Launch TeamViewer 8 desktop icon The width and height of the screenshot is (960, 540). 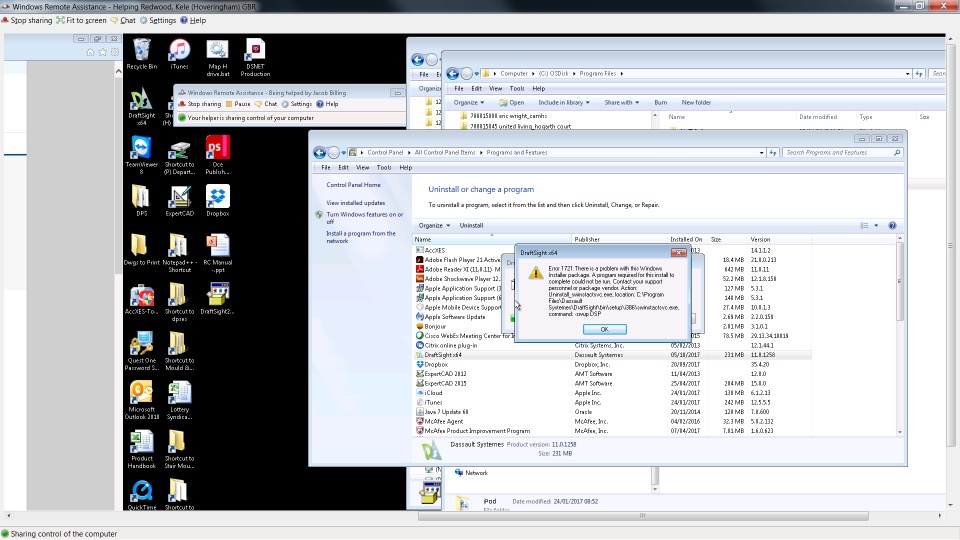[141, 155]
